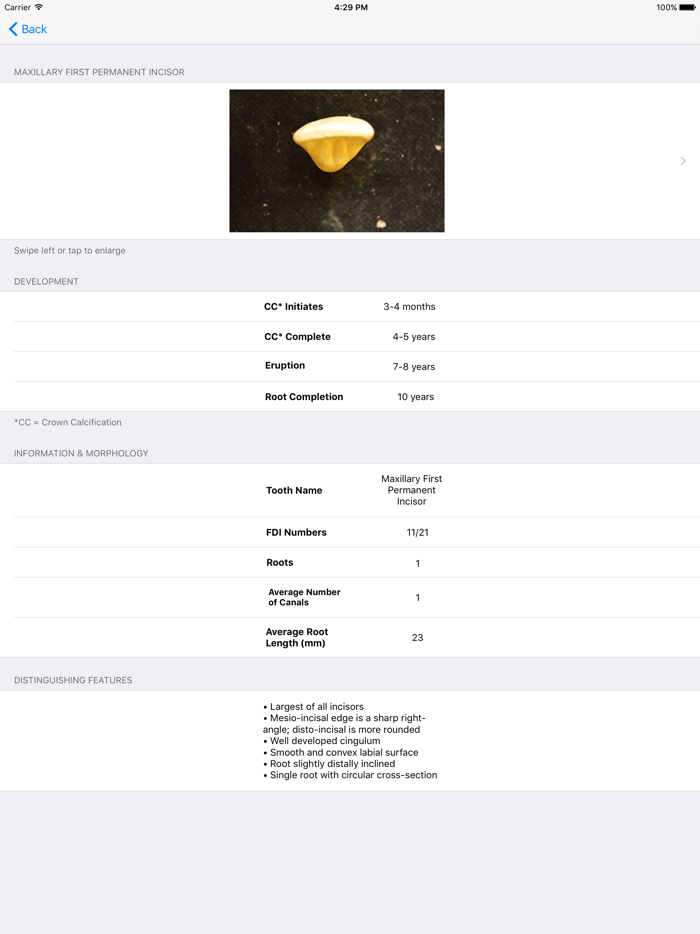The width and height of the screenshot is (700, 934).
Task: Tap the Carrier label in status bar
Action: 18,7
